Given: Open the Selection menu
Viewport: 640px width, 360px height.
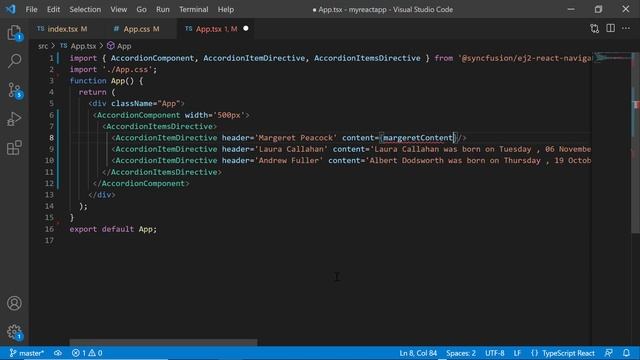Looking at the screenshot, I should (x=85, y=9).
